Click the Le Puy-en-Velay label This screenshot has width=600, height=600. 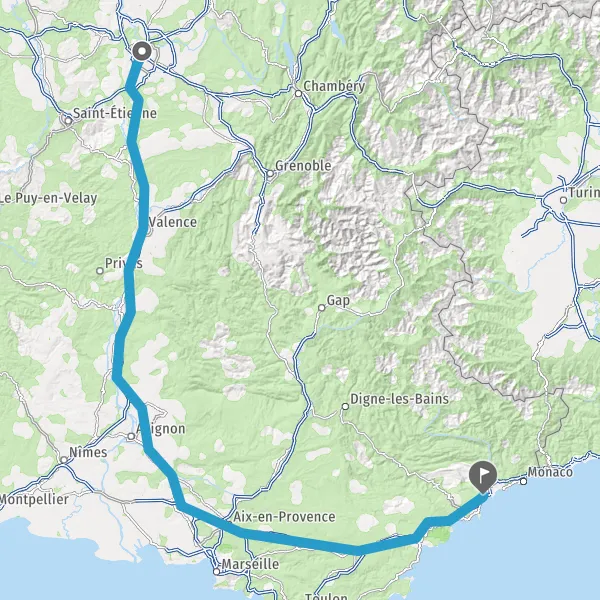pos(49,198)
